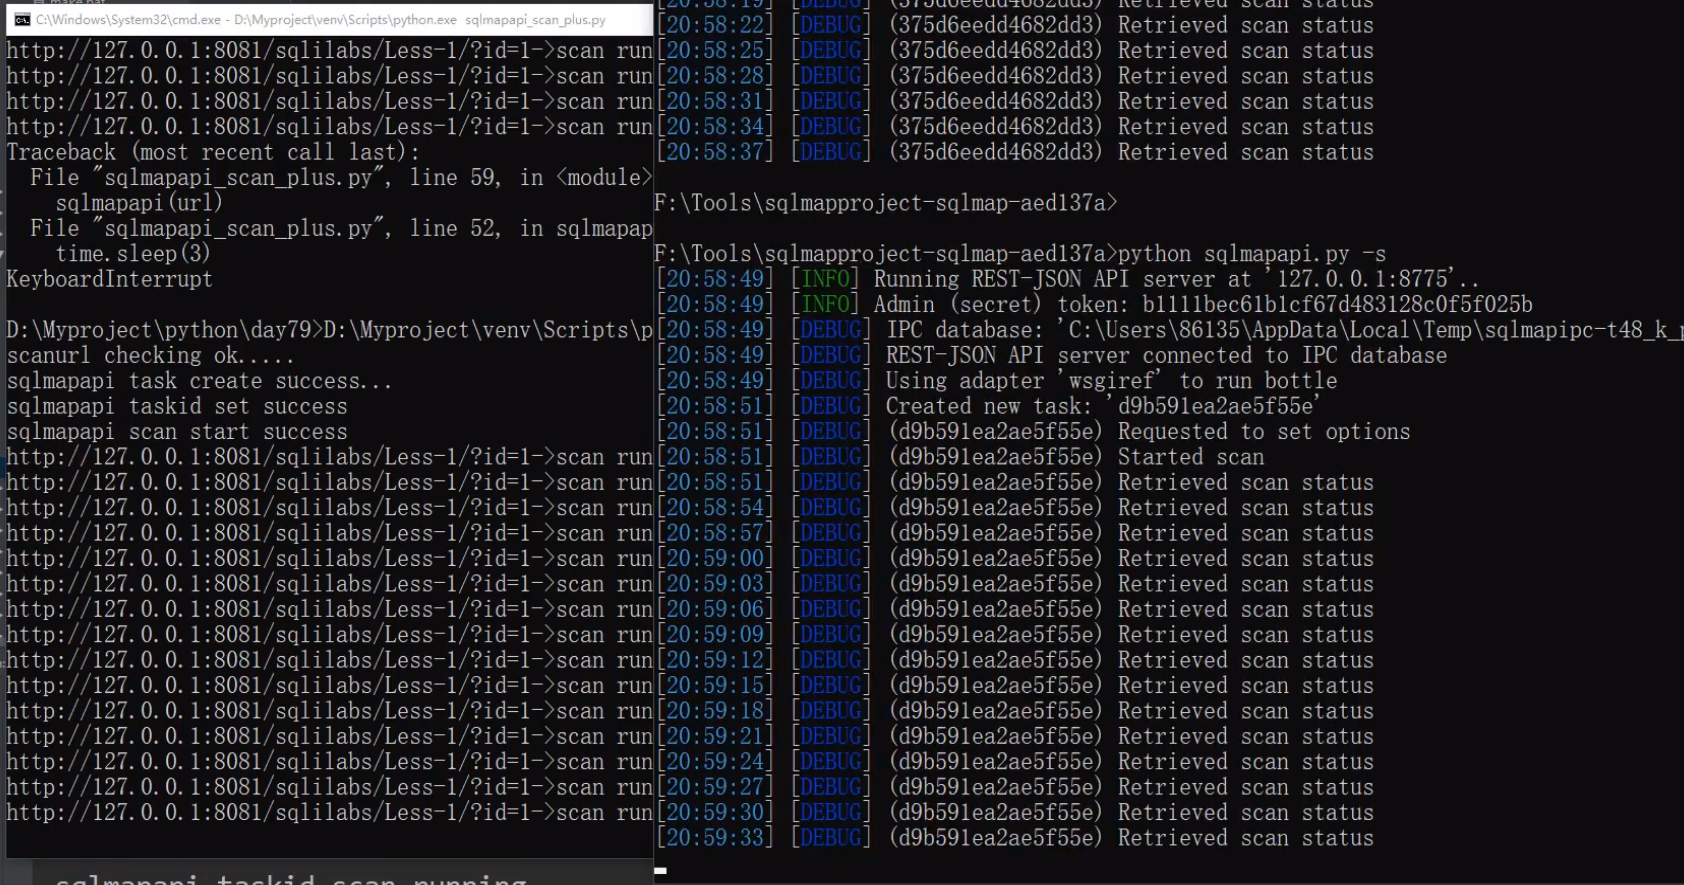The height and width of the screenshot is (885, 1684).
Task: Click the empty 'F:\Tools\sqlmapproject-sqlmap-aed137a>' prompt line
Action: (x=885, y=203)
